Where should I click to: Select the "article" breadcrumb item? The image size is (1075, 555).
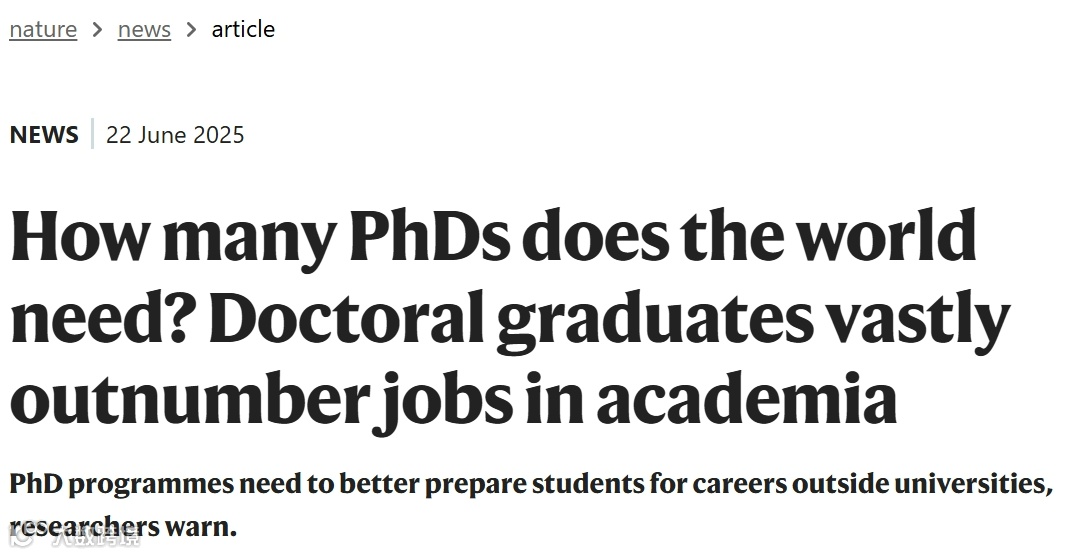(243, 30)
